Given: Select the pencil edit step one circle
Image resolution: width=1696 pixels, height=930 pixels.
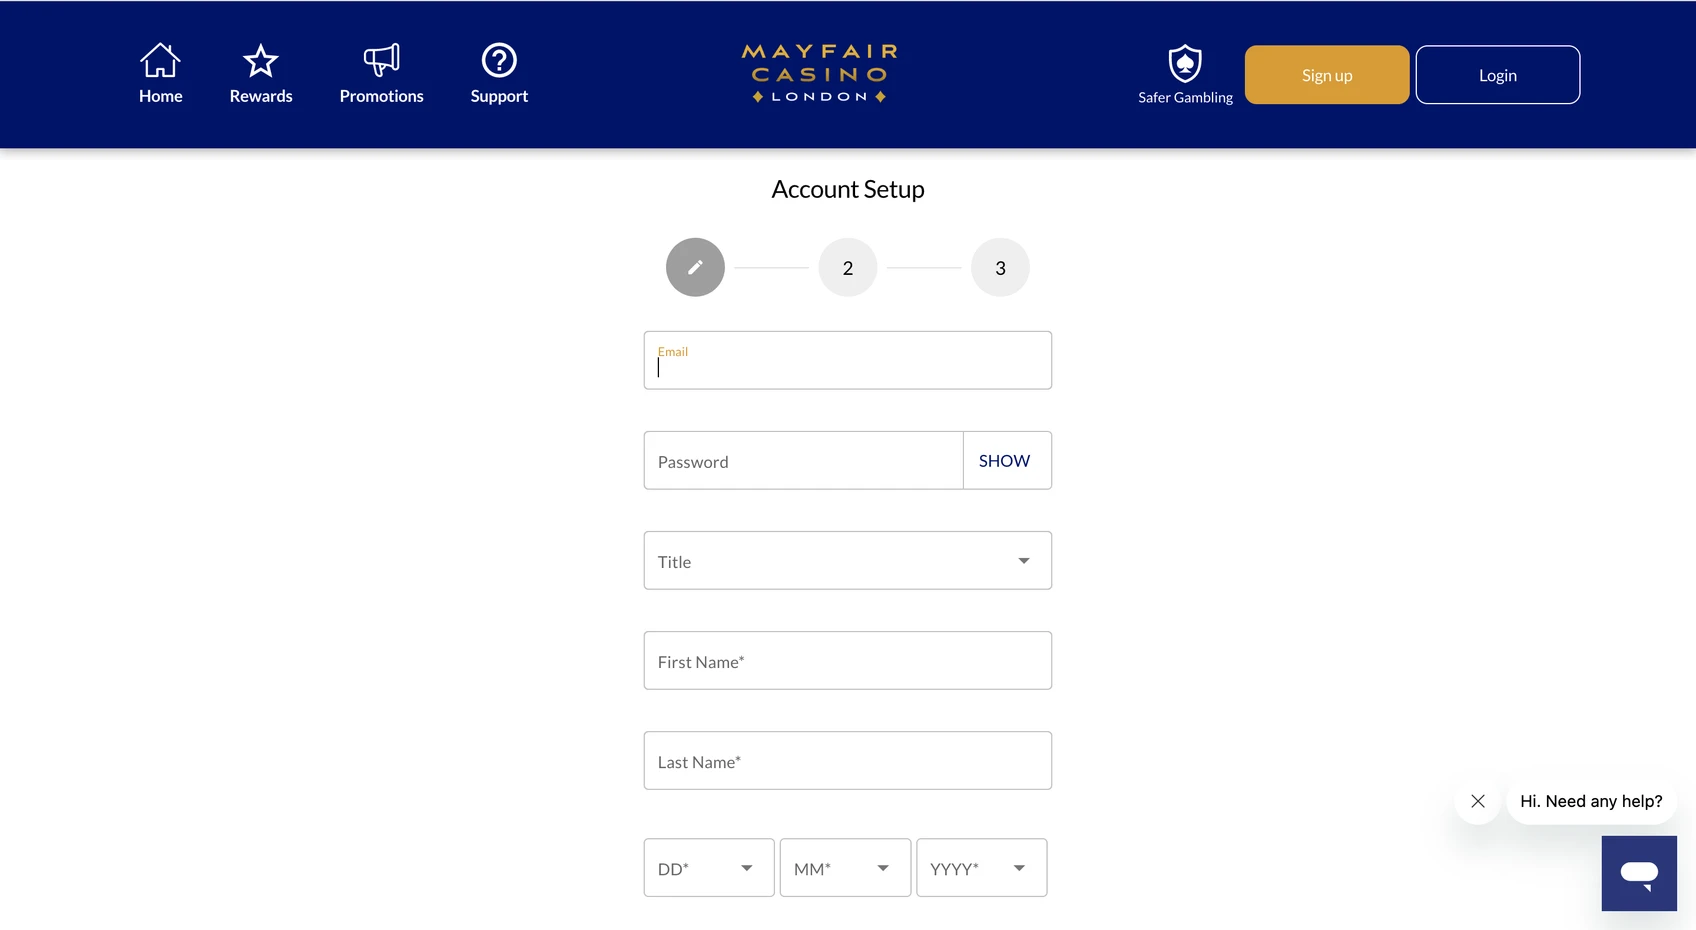Looking at the screenshot, I should 695,267.
